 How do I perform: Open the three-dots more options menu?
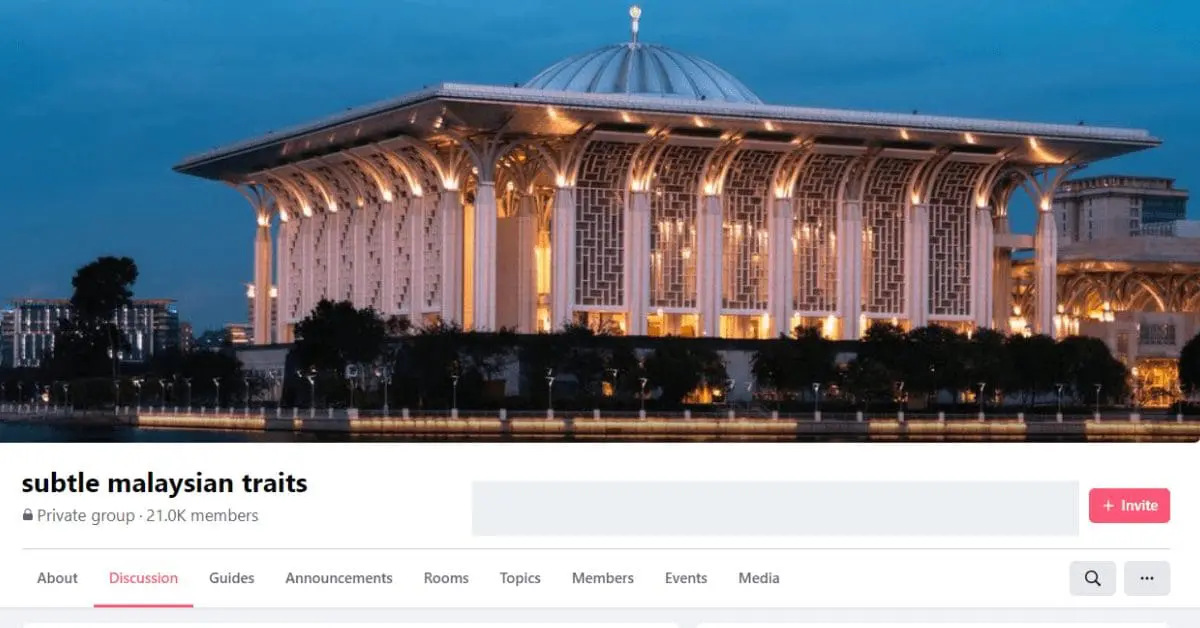point(1147,578)
